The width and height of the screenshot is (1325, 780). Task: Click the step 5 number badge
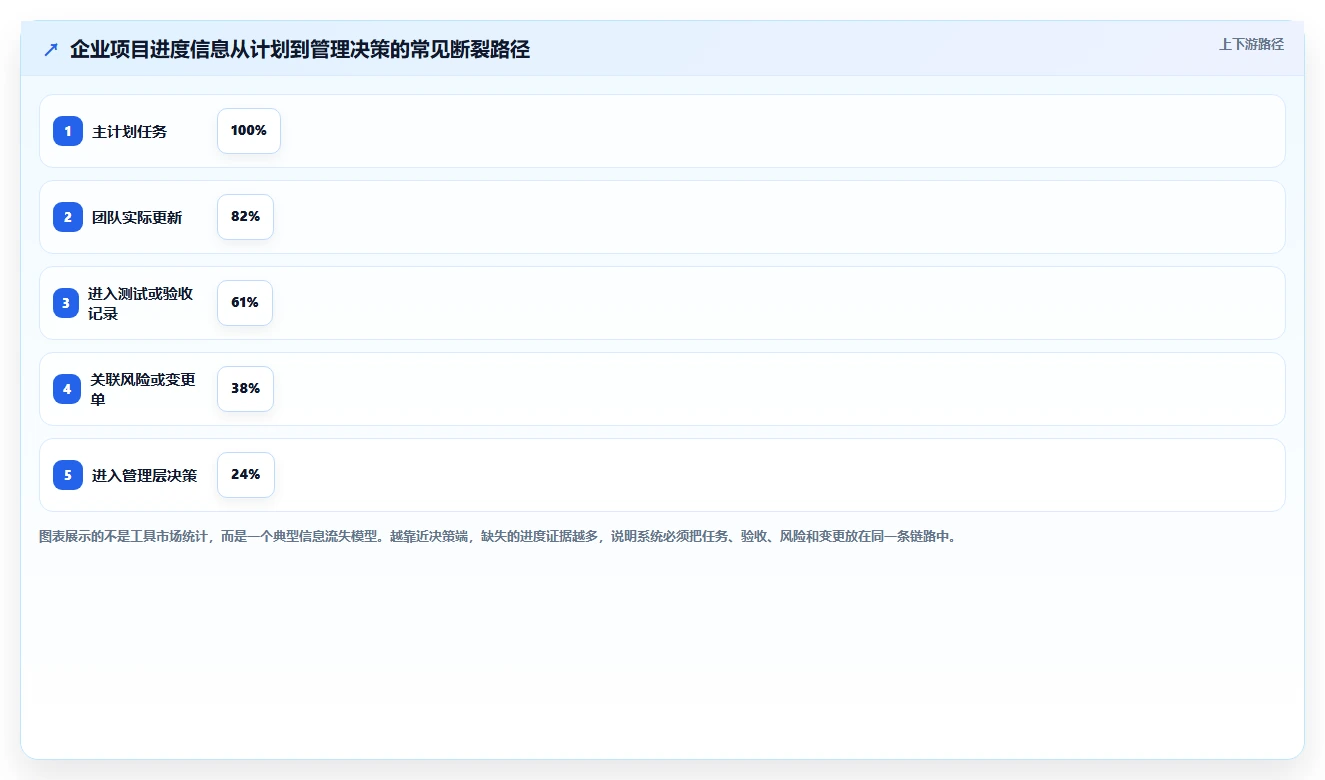point(68,475)
